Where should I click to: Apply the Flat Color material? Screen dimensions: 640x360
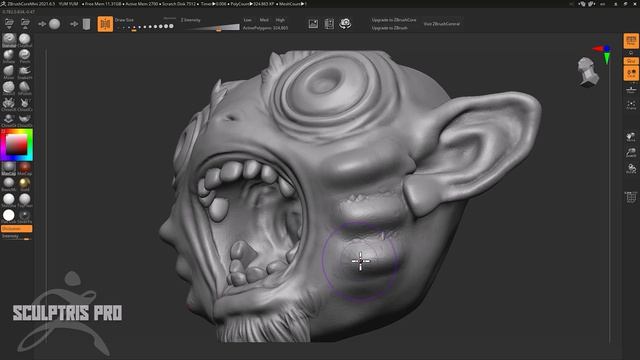coord(9,216)
